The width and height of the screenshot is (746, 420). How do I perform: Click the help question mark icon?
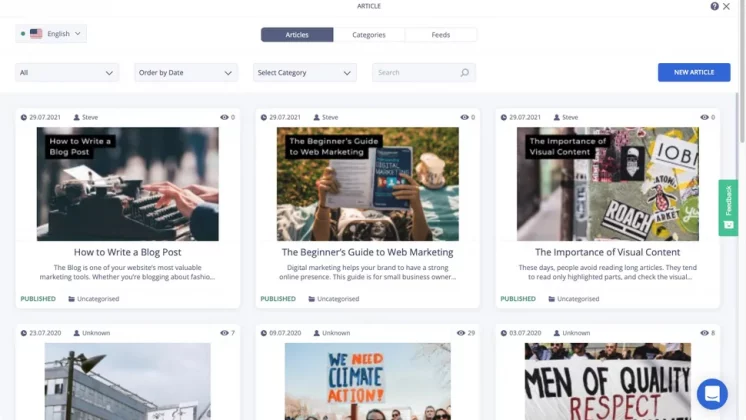(715, 6)
